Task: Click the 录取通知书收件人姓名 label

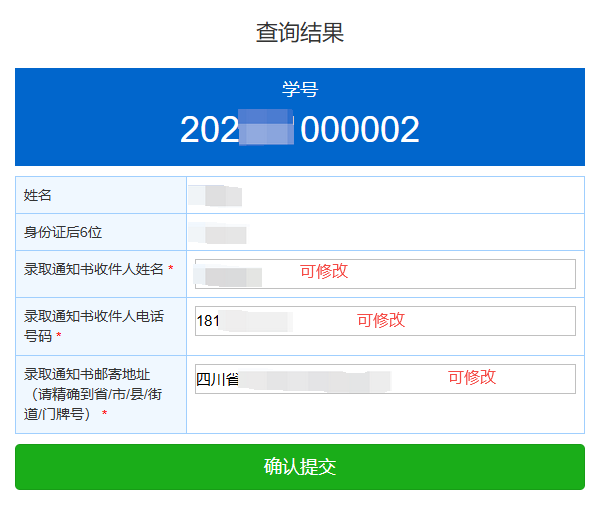Action: coord(94,269)
